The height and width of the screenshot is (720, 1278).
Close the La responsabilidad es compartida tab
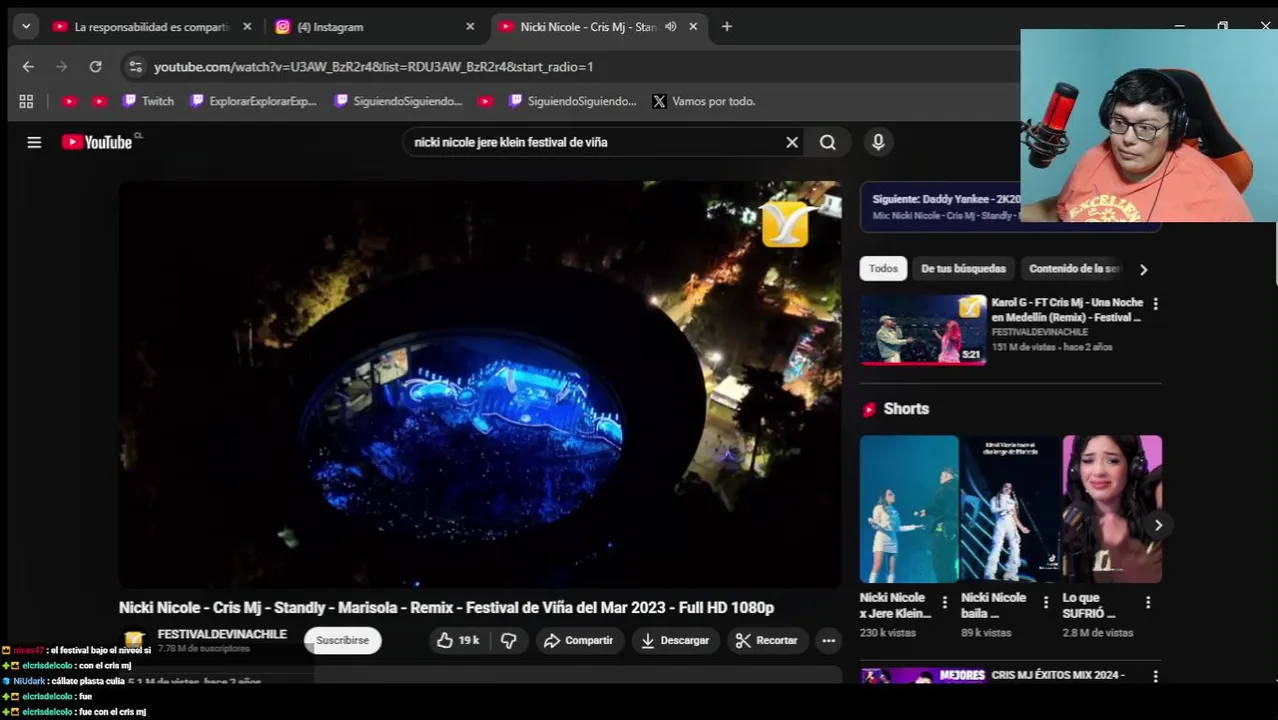[x=247, y=27]
